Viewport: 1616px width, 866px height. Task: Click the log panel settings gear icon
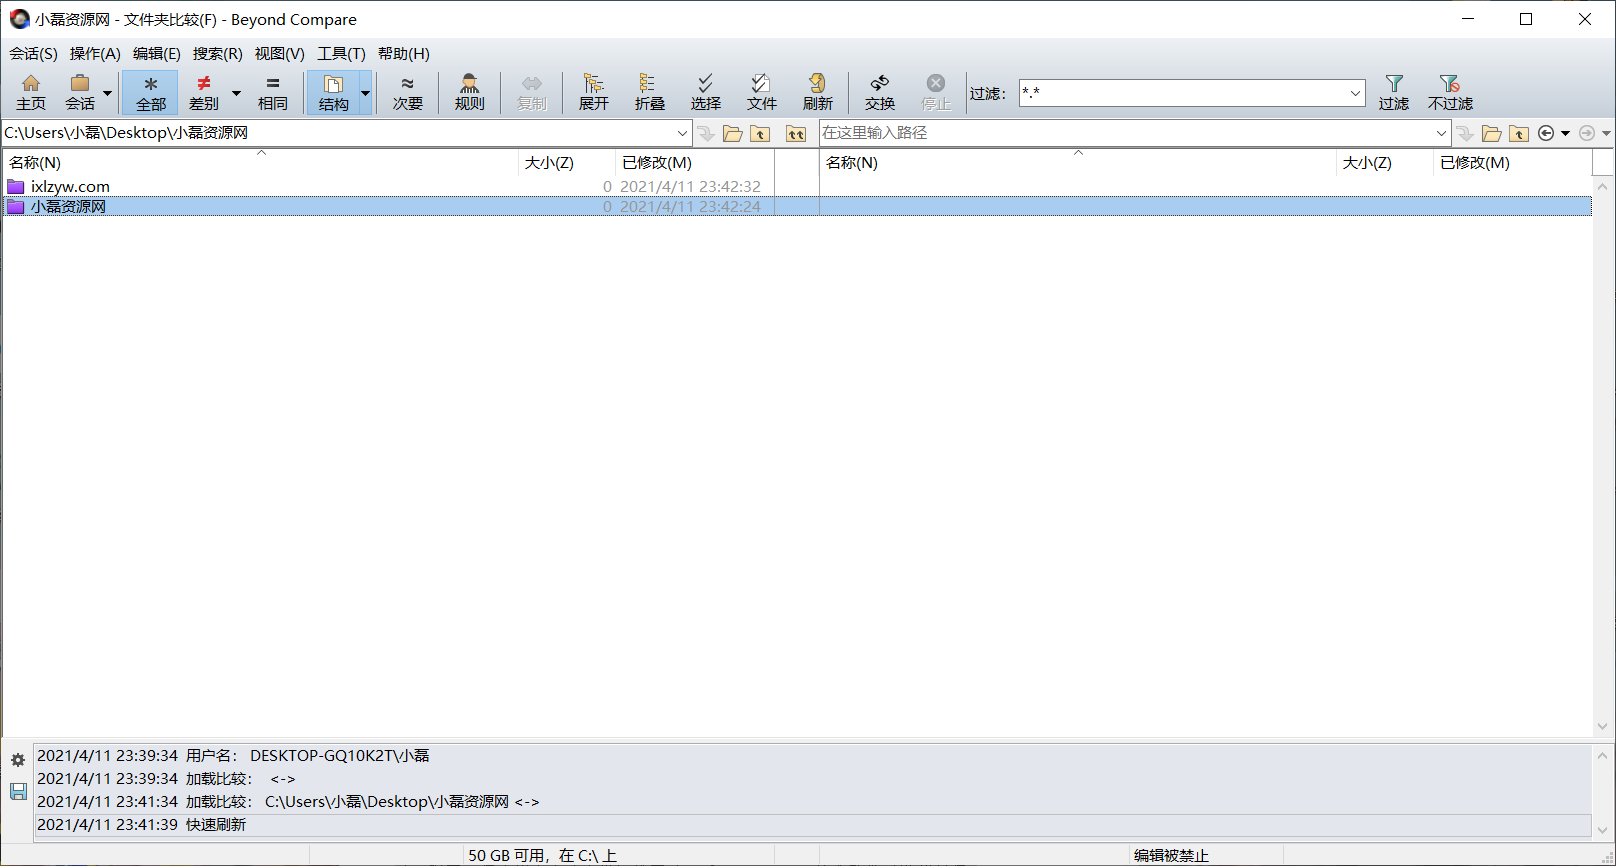[18, 760]
